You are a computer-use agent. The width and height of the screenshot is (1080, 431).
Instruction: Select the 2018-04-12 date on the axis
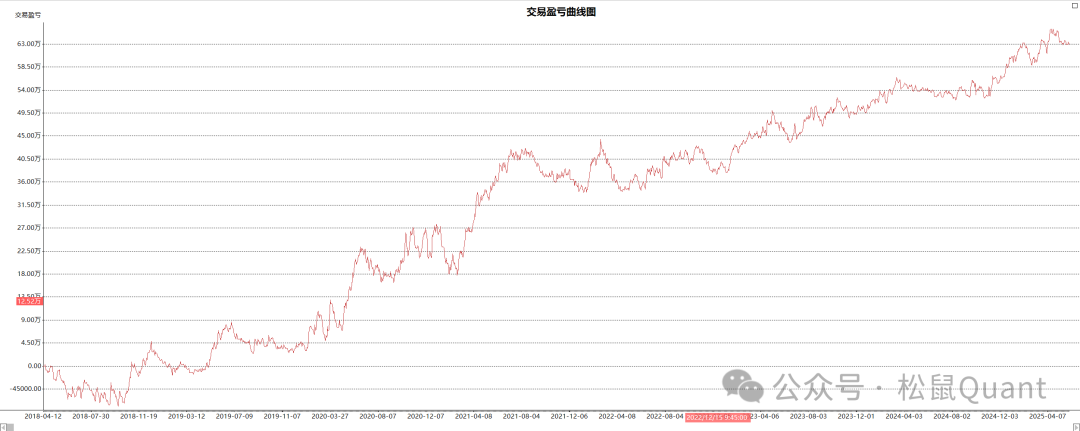43,416
